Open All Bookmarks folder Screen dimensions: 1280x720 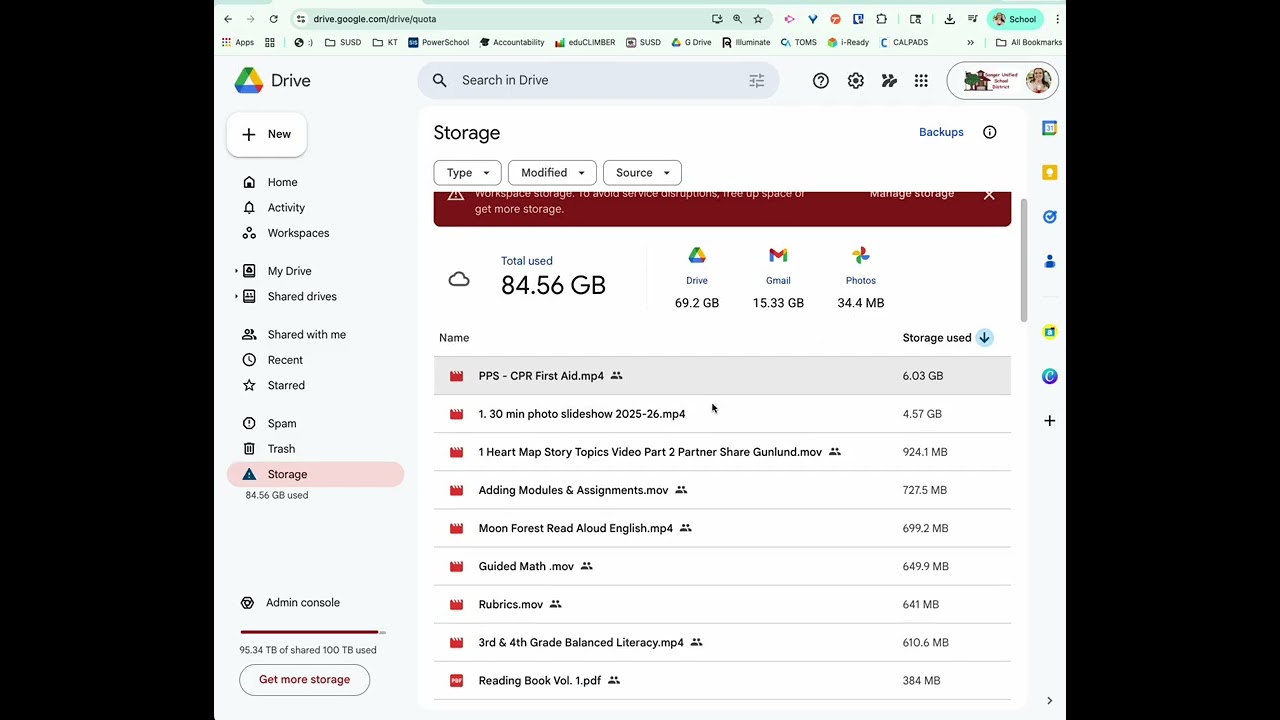(1029, 43)
